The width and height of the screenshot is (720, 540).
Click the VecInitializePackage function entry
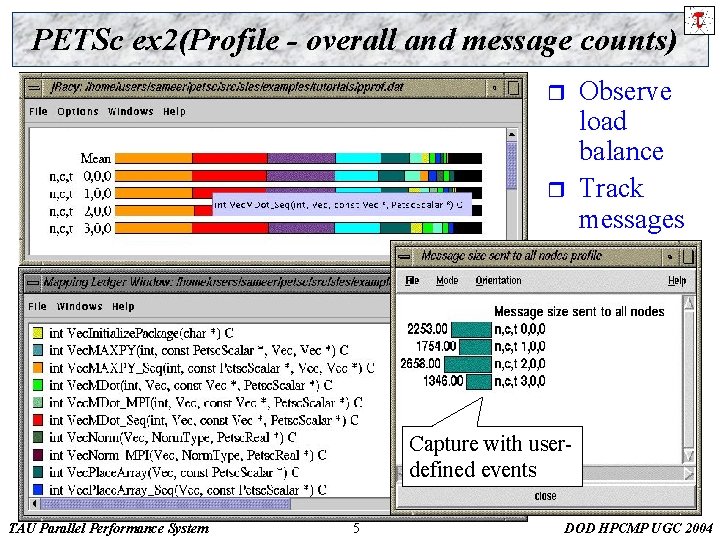[141, 333]
